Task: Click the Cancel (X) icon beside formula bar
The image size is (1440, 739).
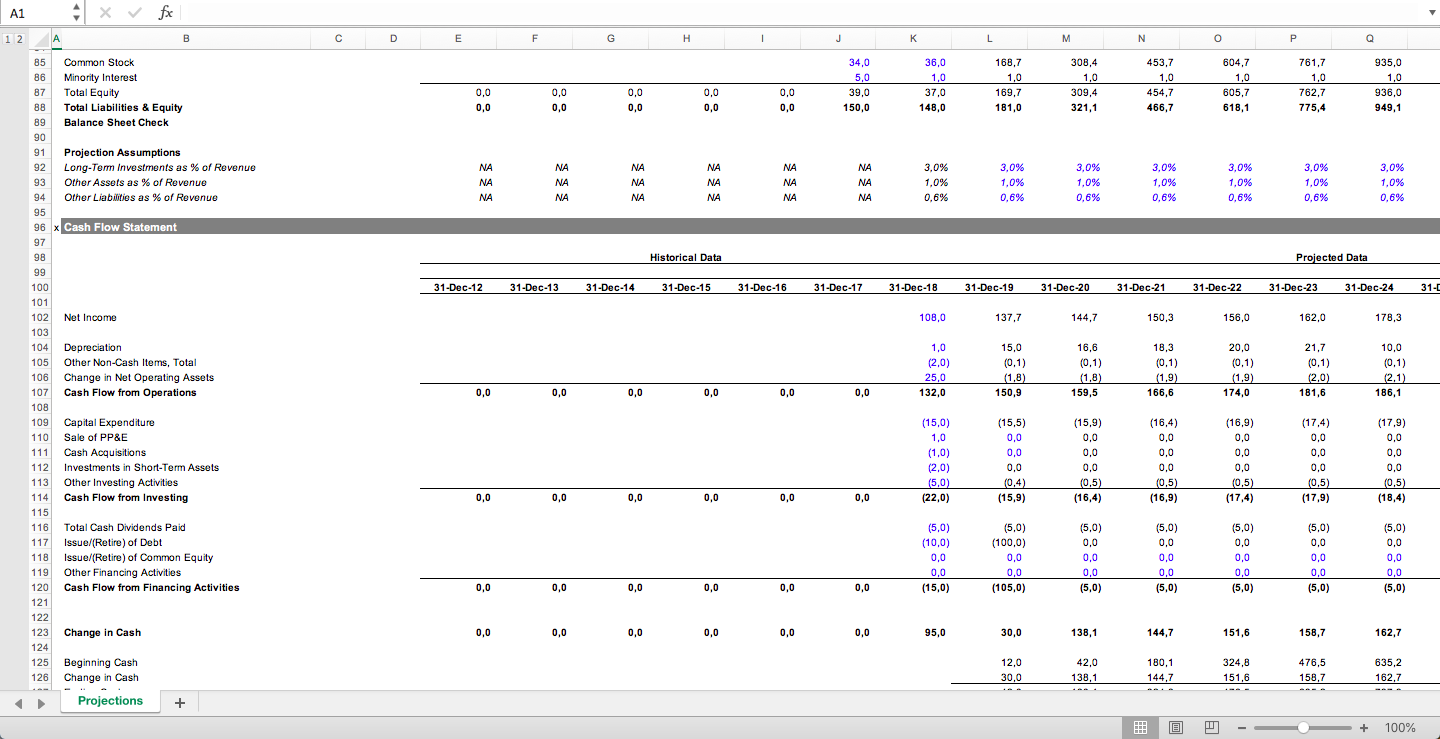Action: pyautogui.click(x=104, y=12)
